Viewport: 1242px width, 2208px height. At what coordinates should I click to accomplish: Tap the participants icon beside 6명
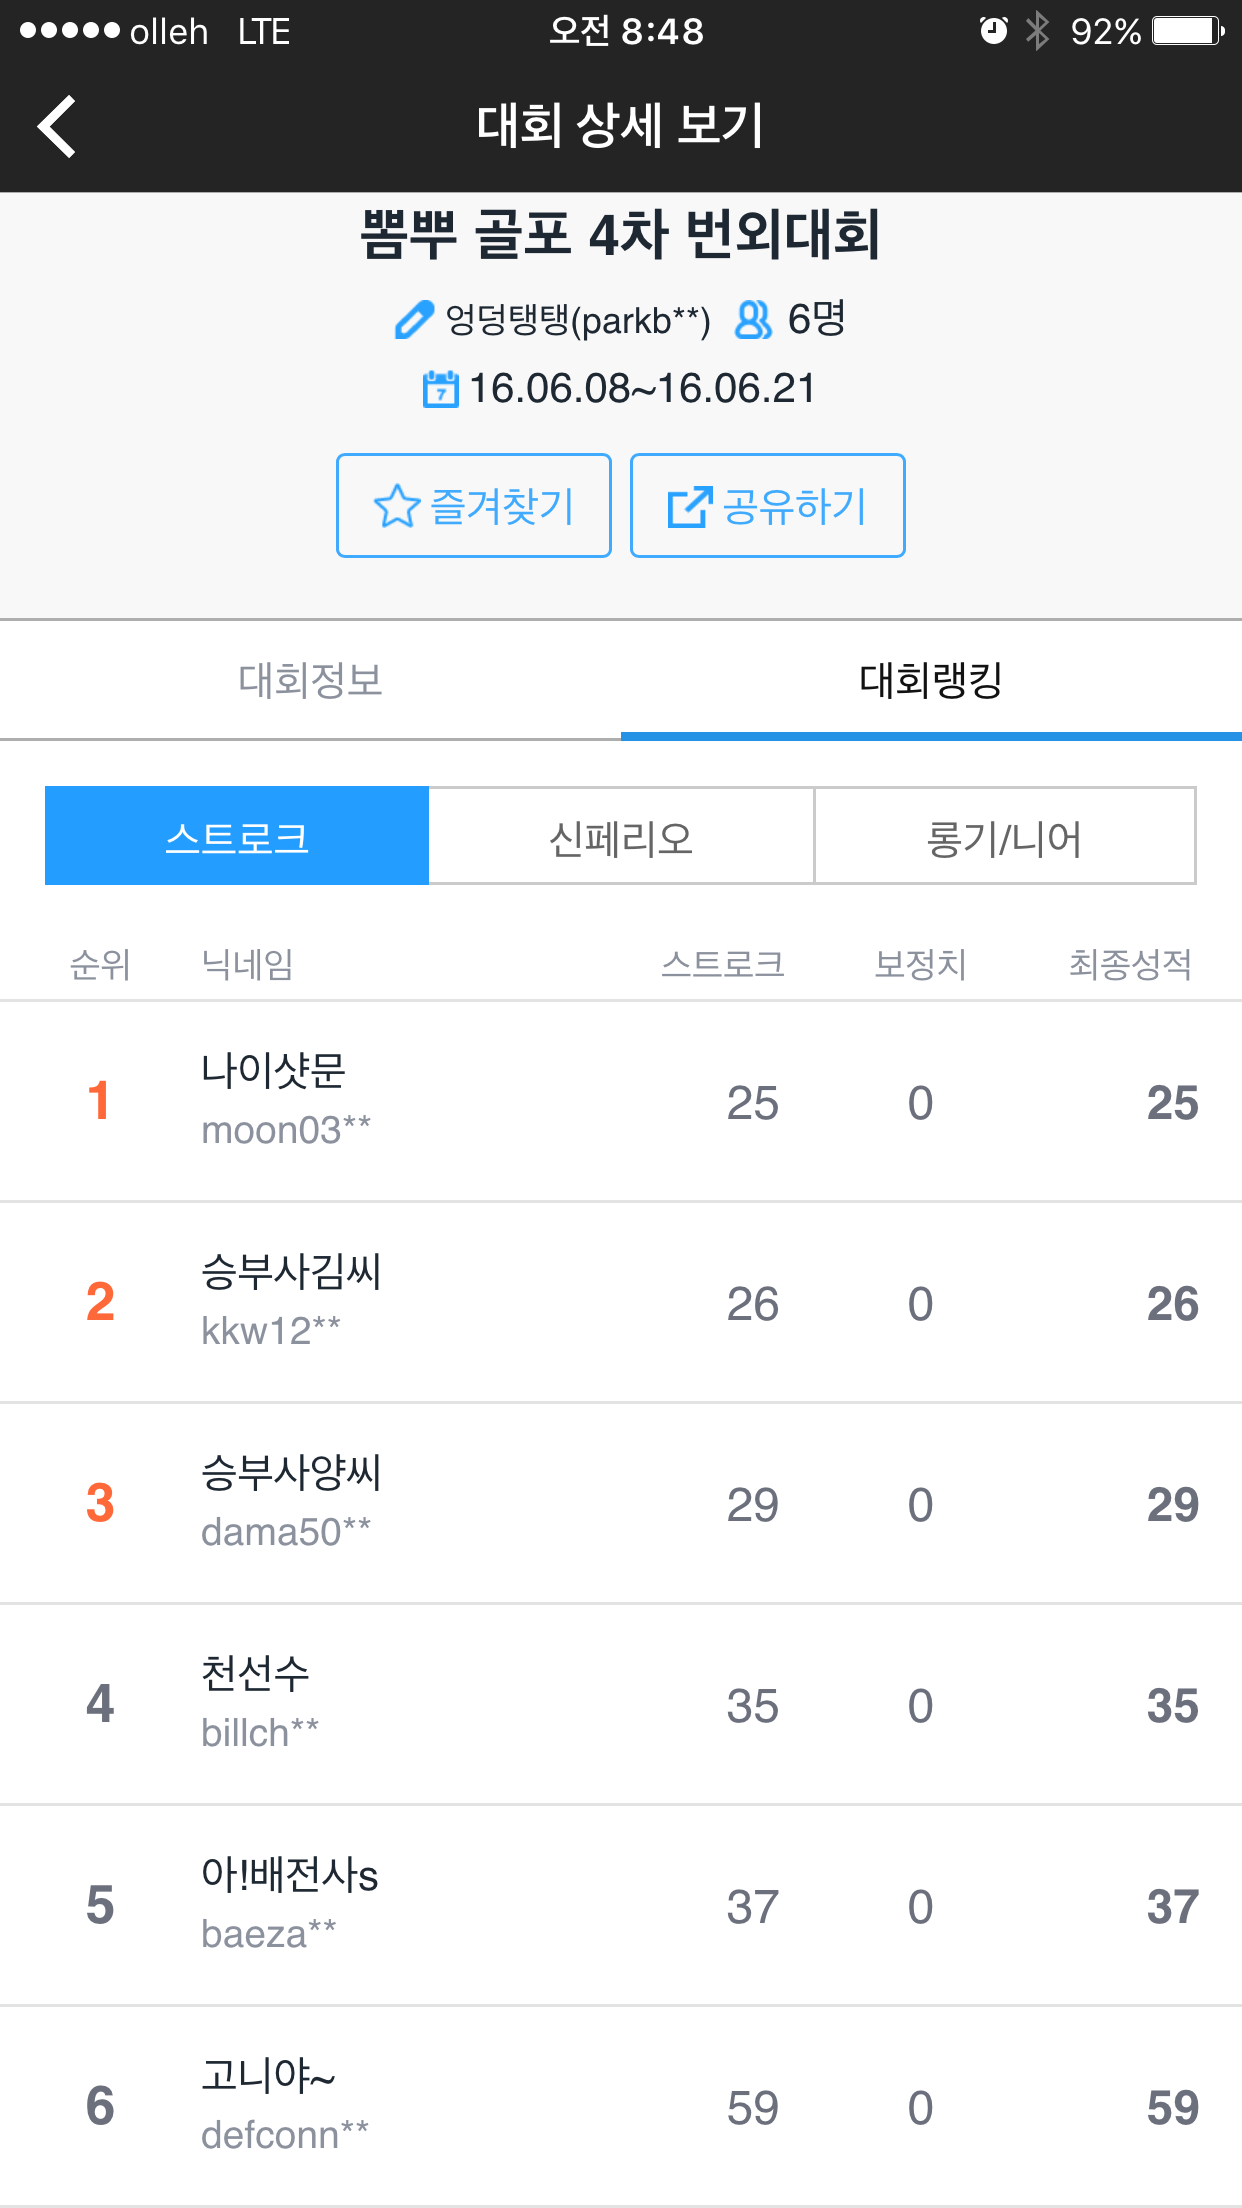click(x=753, y=320)
